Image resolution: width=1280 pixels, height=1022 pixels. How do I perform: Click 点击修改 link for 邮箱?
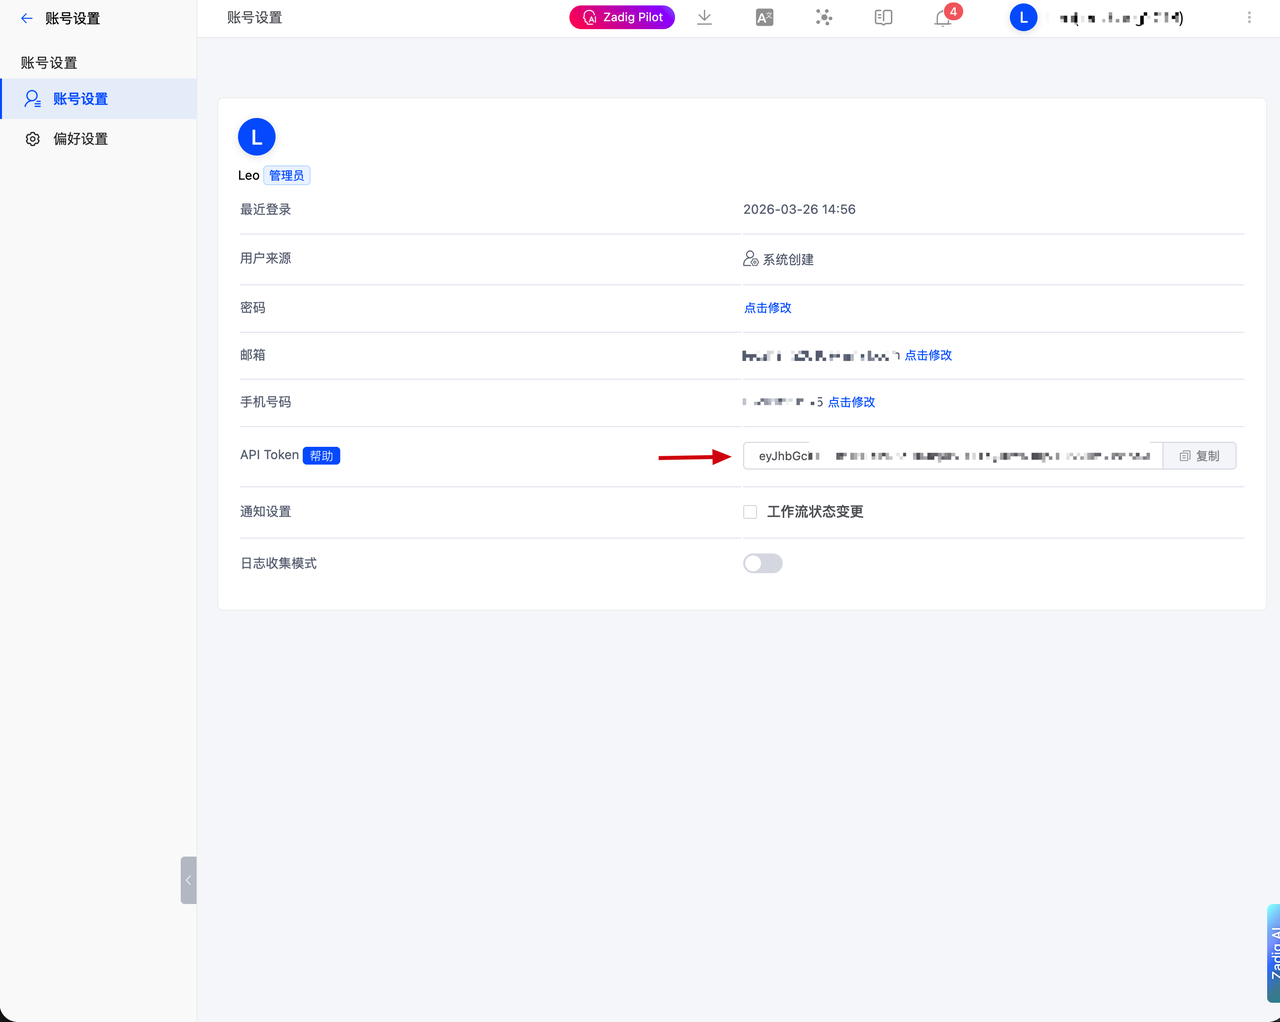coord(928,355)
